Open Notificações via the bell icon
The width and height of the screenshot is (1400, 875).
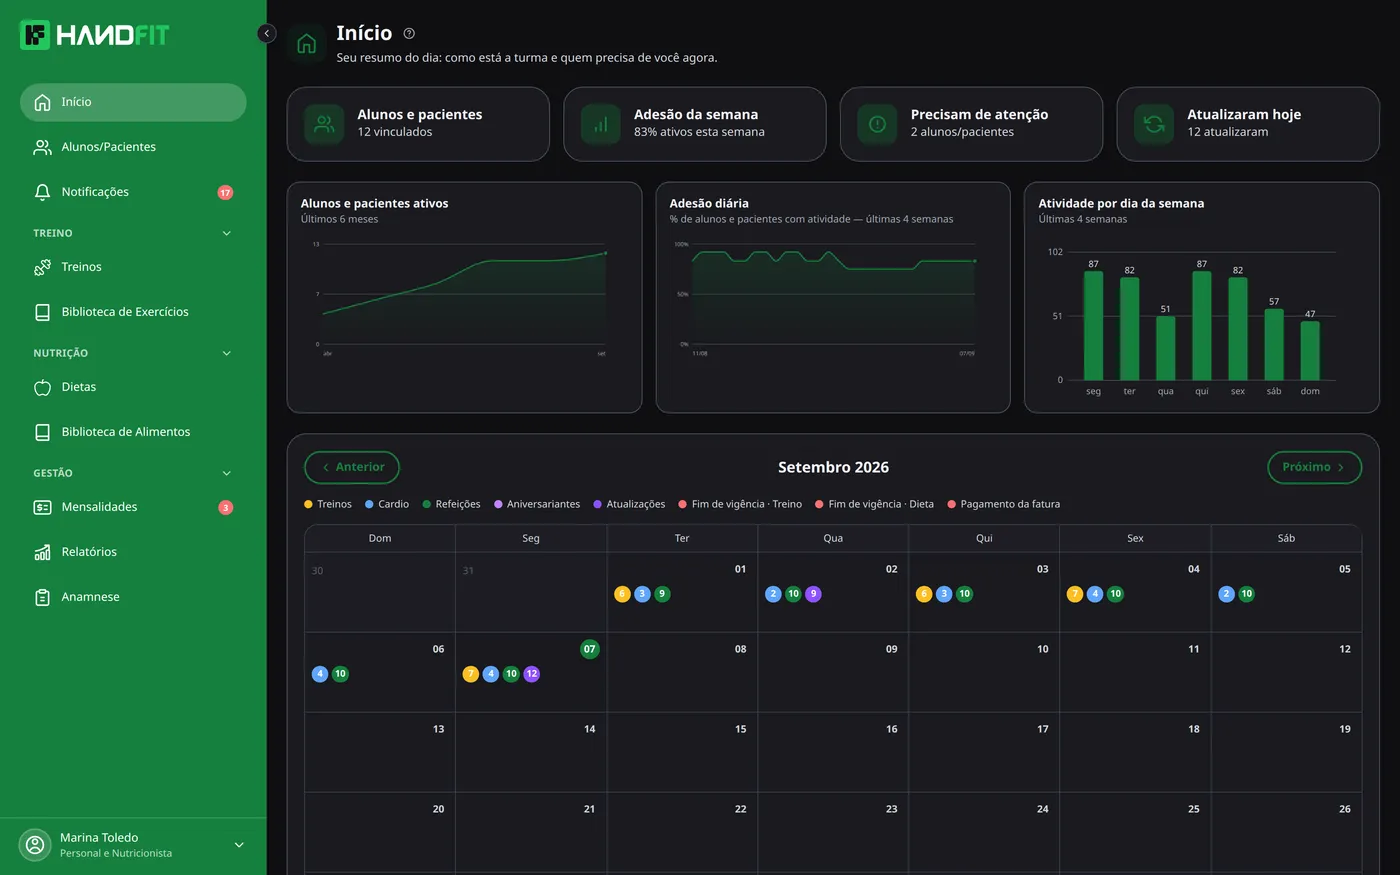[42, 192]
